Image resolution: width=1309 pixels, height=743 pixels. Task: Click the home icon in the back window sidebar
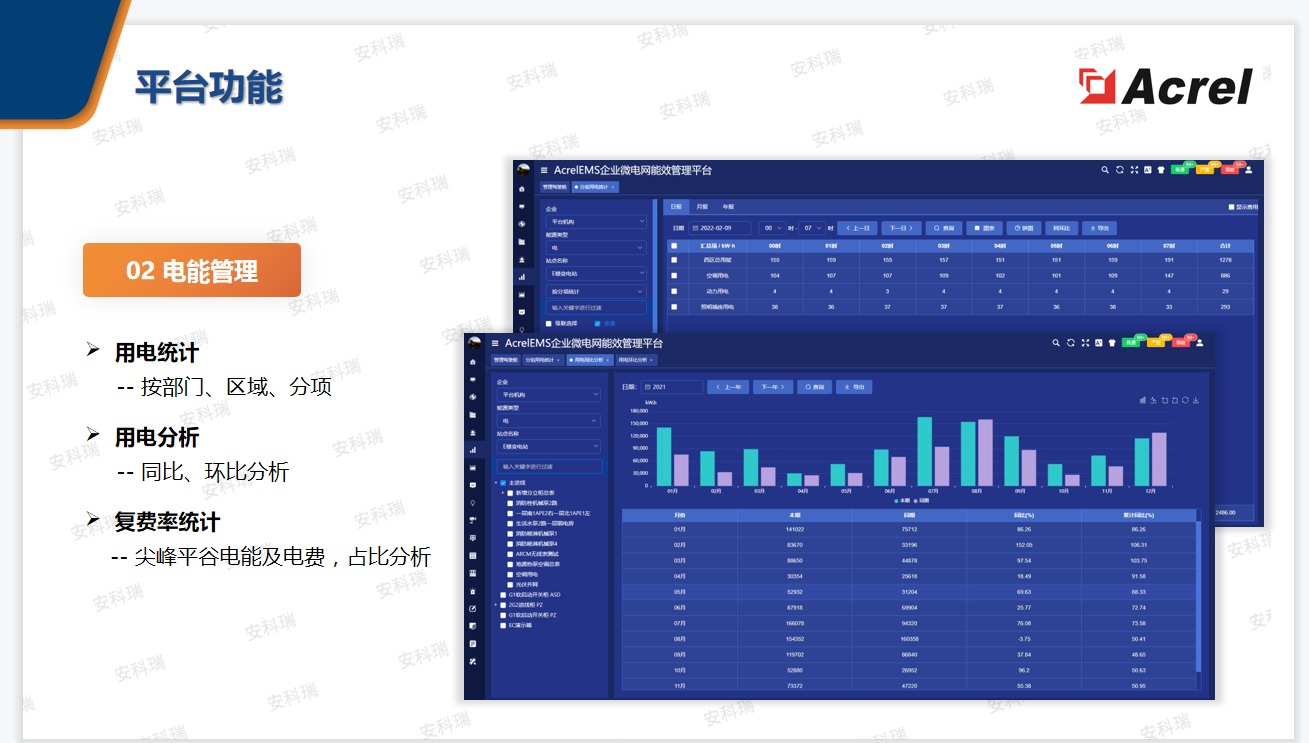[522, 189]
